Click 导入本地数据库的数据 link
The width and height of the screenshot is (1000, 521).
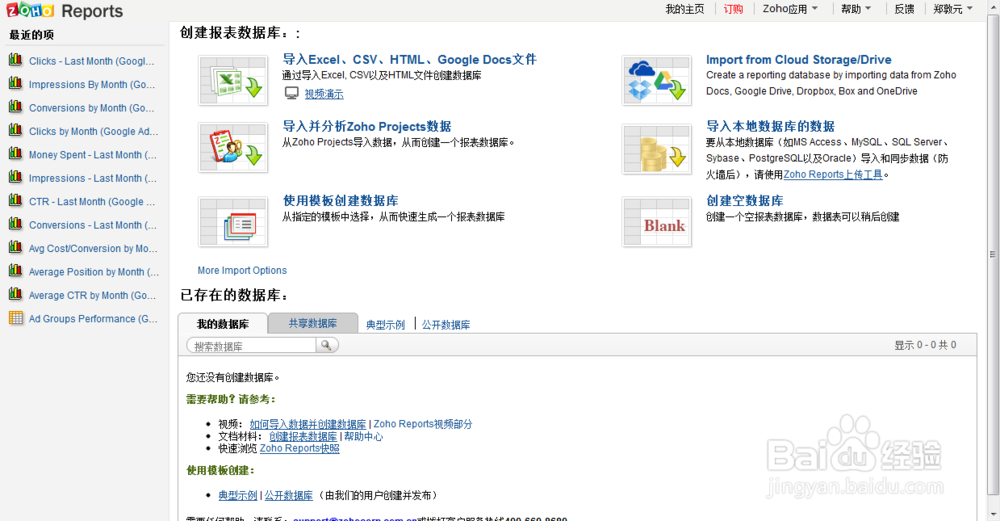[770, 126]
